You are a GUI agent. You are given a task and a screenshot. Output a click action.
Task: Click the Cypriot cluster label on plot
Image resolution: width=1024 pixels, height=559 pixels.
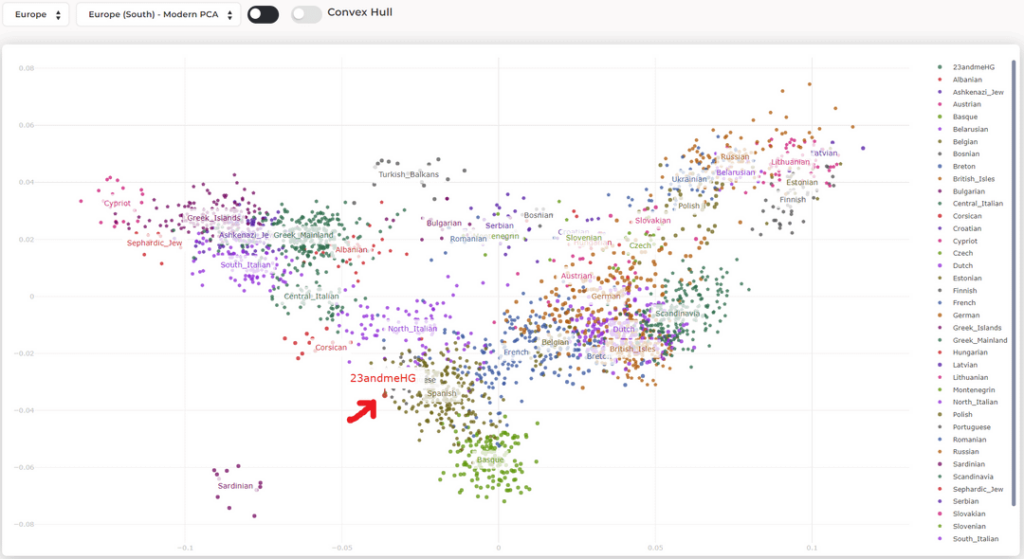(x=118, y=203)
